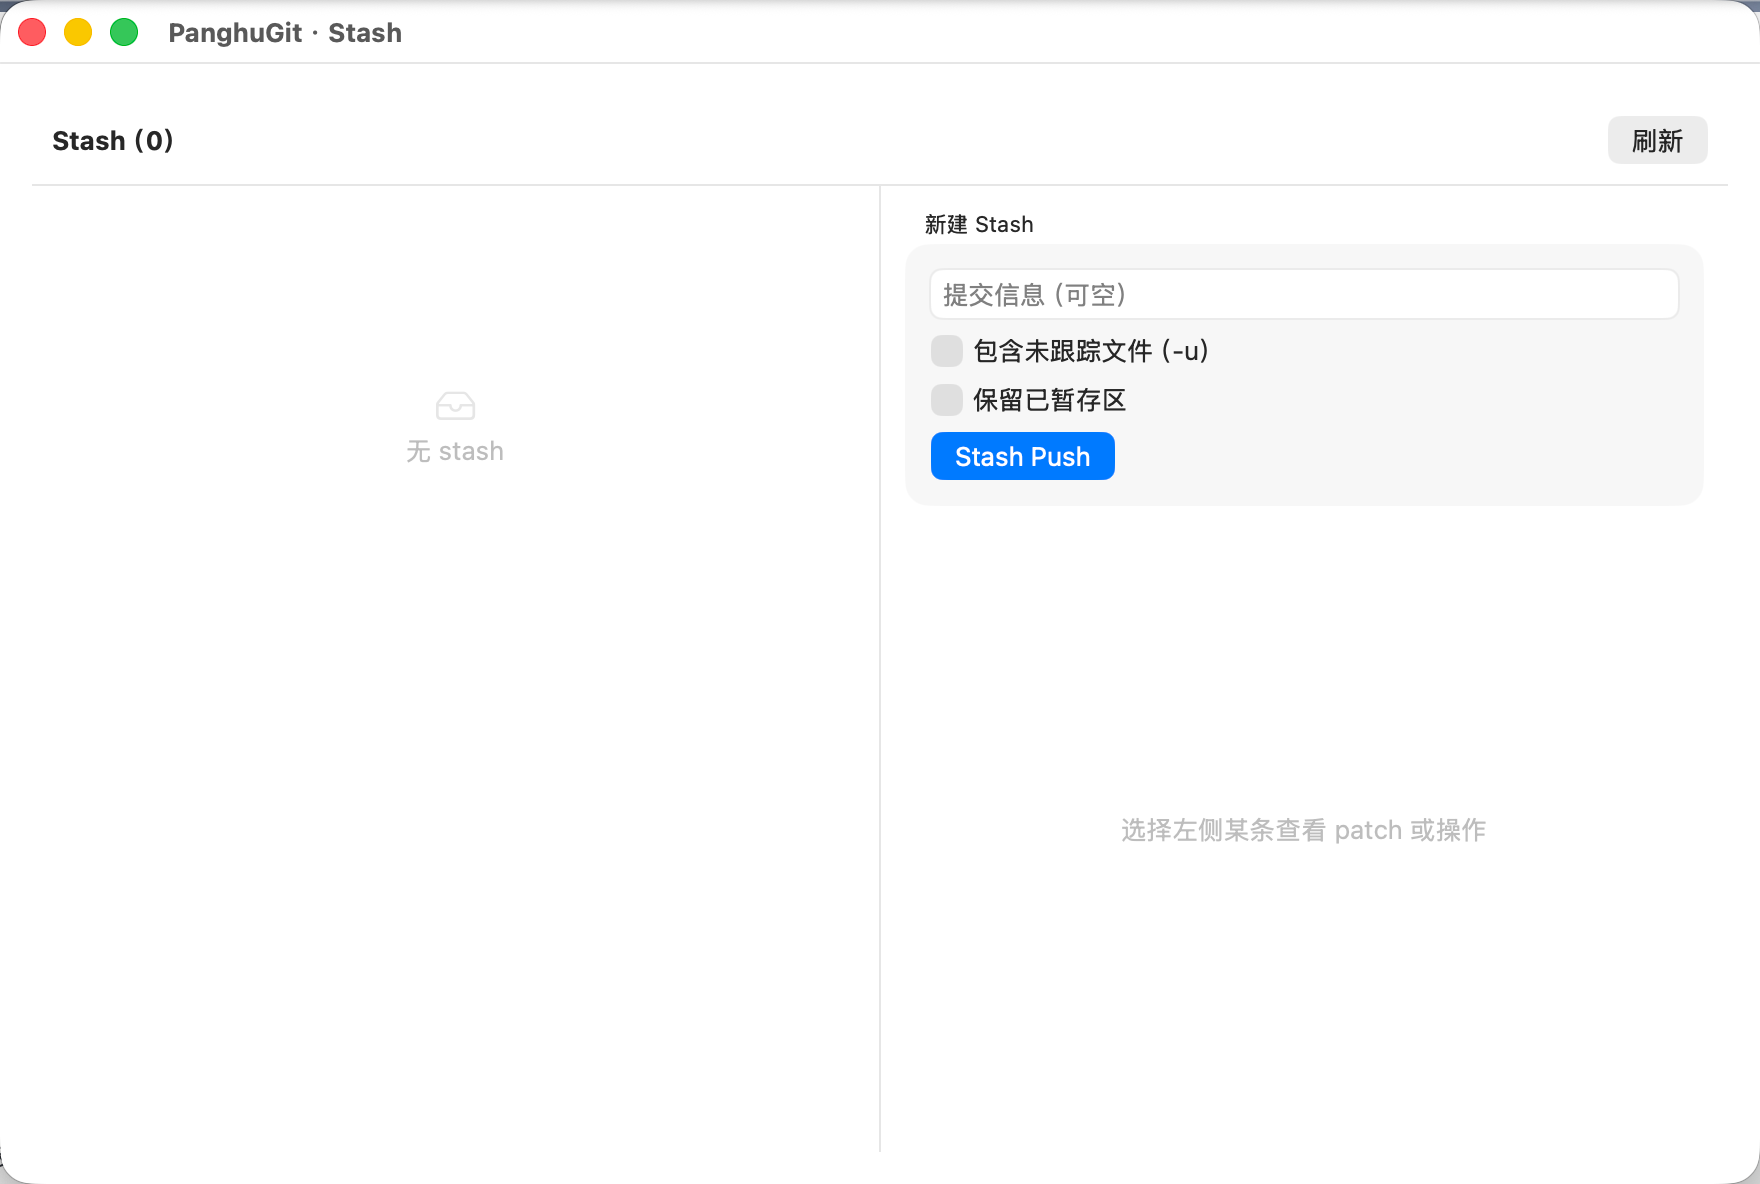Click the PanghuGit · Stash window title
The image size is (1760, 1184).
coord(285,33)
